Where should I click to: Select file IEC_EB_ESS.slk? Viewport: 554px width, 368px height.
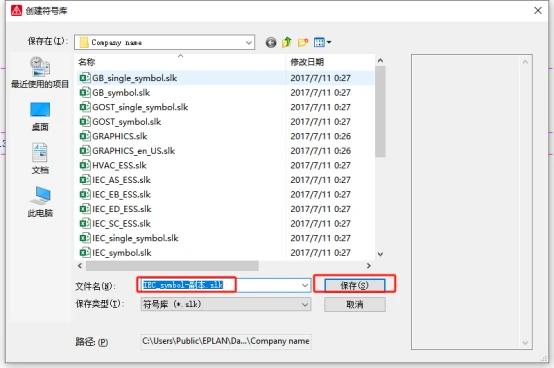point(121,195)
